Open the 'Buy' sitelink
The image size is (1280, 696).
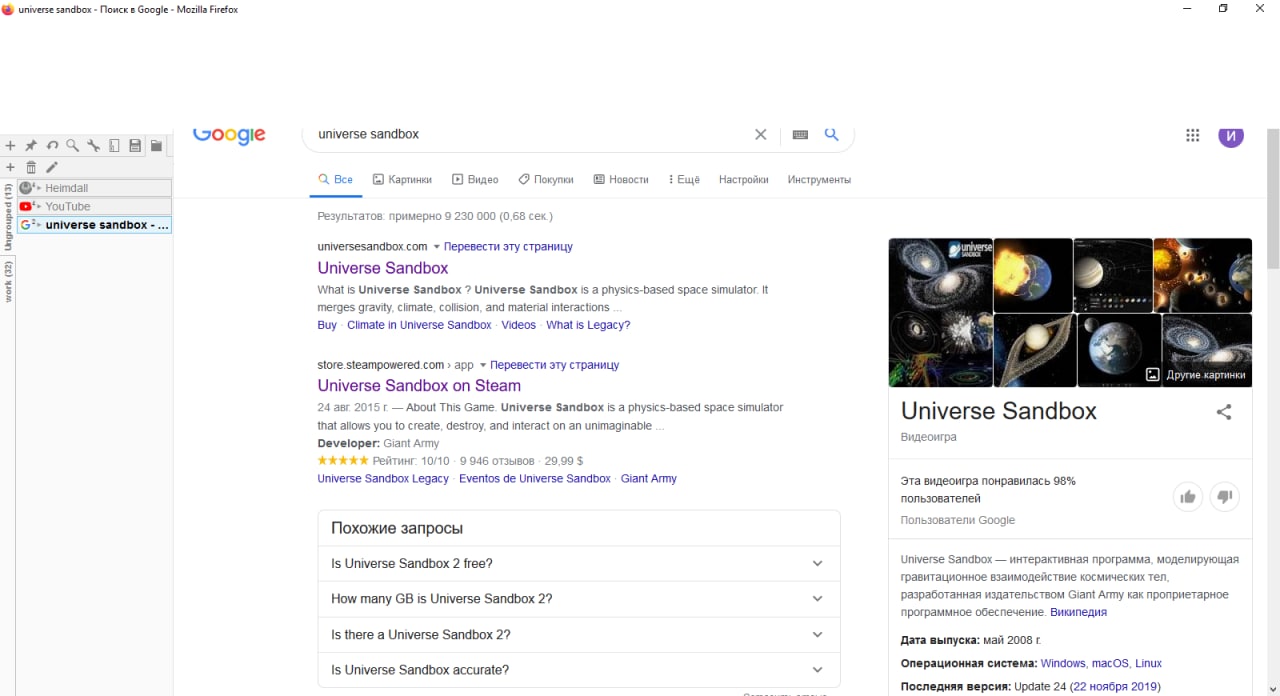pos(327,325)
